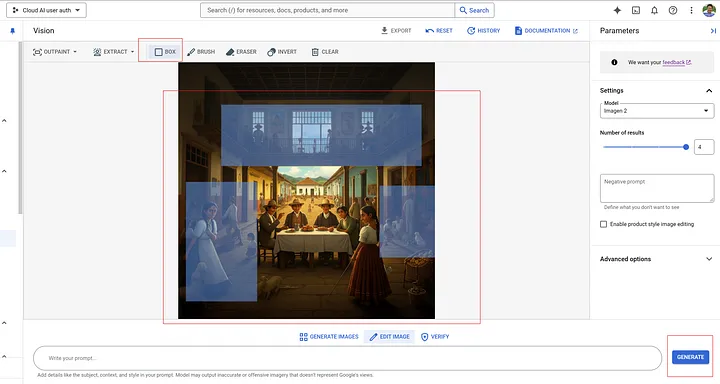
Task: Select the Brush tool
Action: tap(201, 52)
